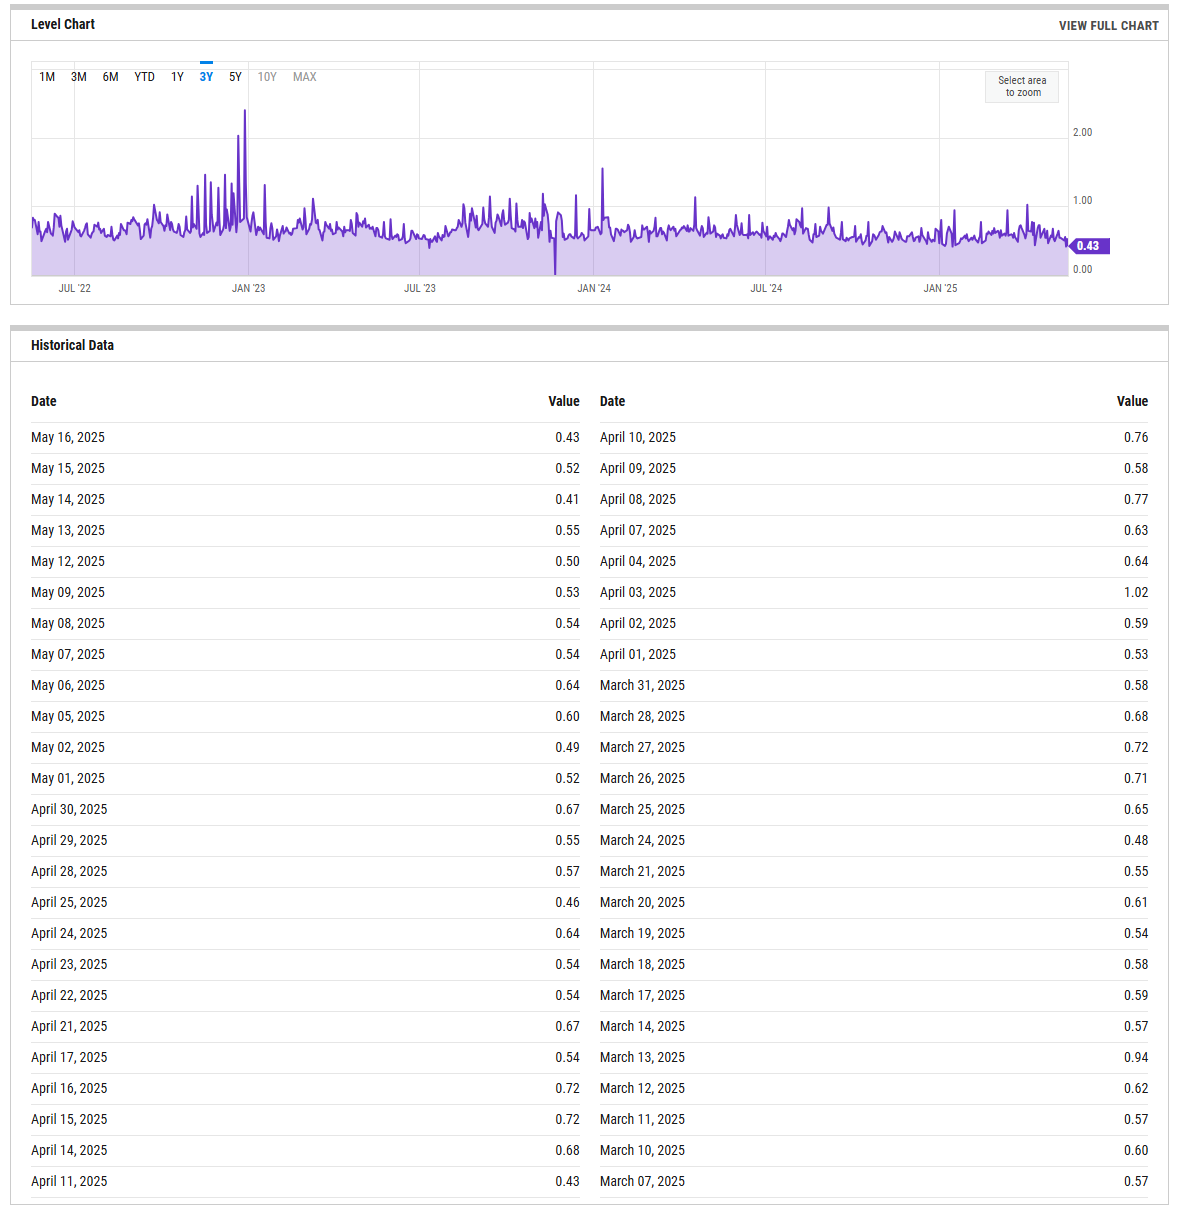Select the March 24, 2025 date cell
Image resolution: width=1177 pixels, height=1211 pixels.
[642, 840]
